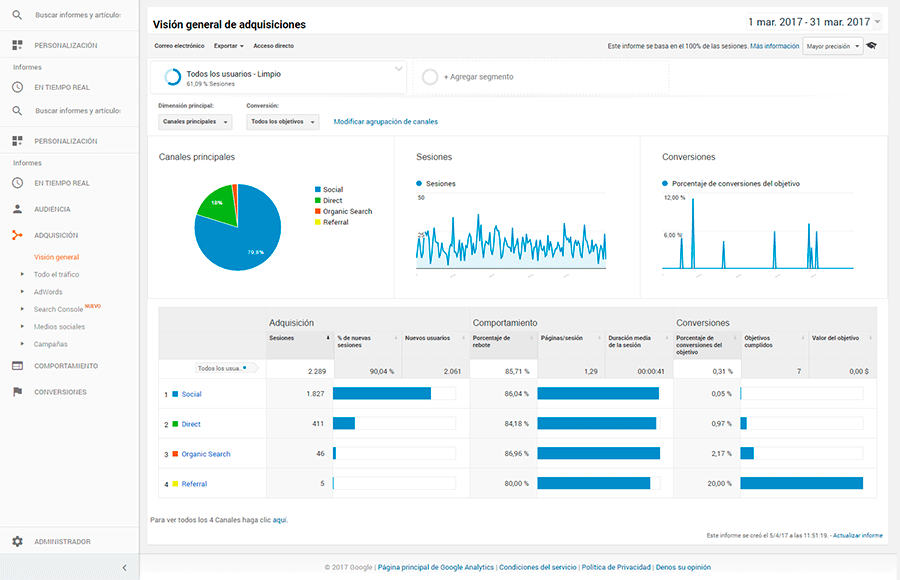Open Administrador gear icon

coord(17,542)
